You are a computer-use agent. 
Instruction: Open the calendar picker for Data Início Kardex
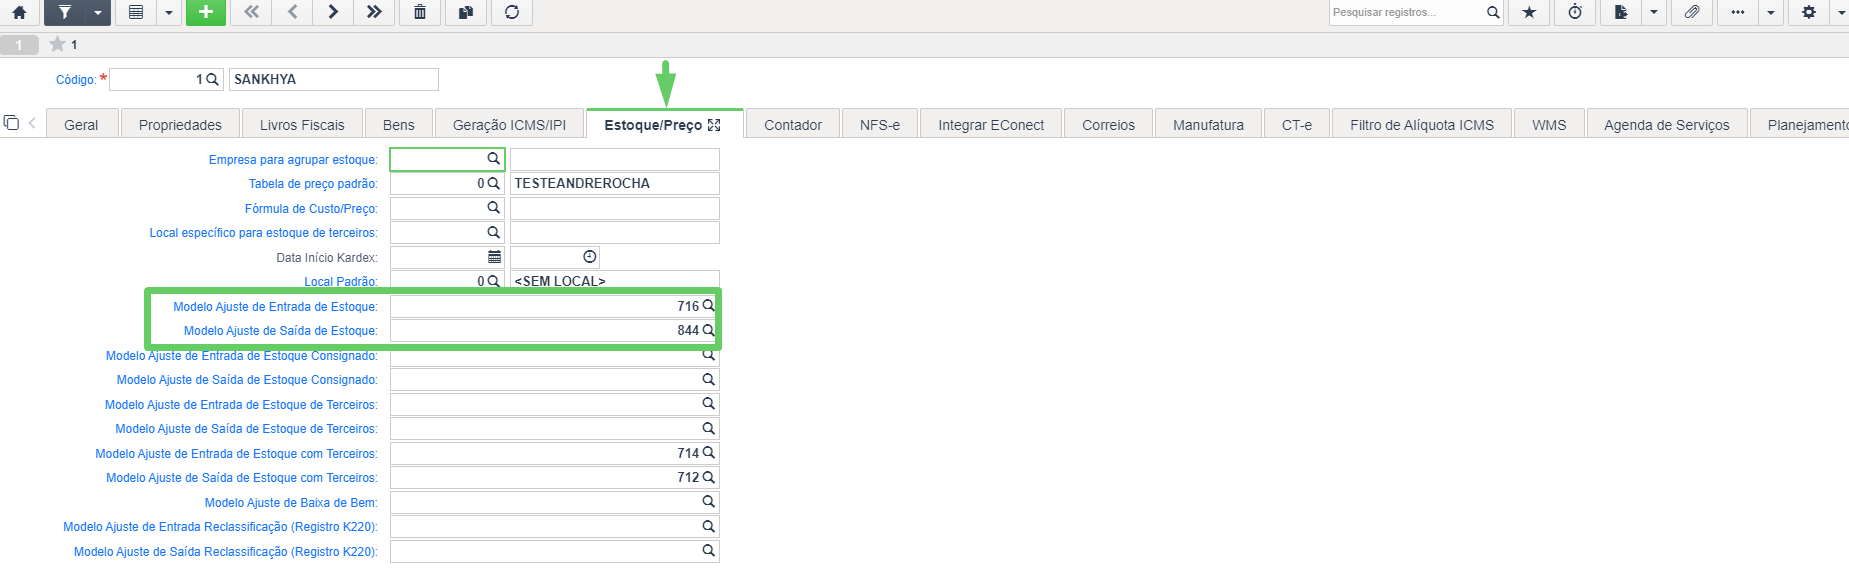point(494,257)
